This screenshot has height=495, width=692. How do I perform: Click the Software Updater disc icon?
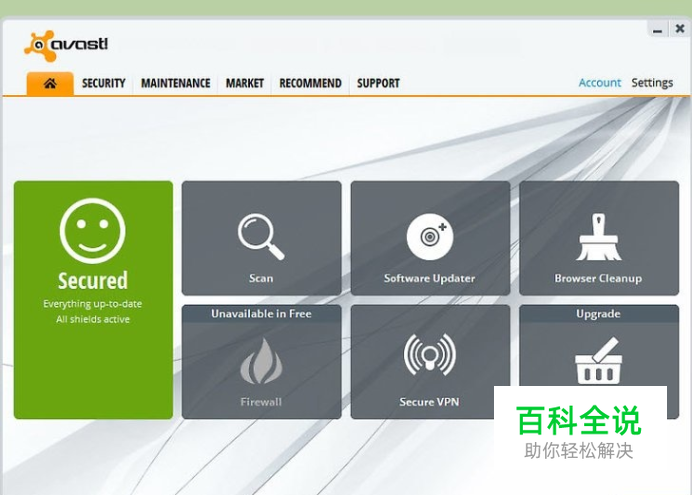pos(430,236)
